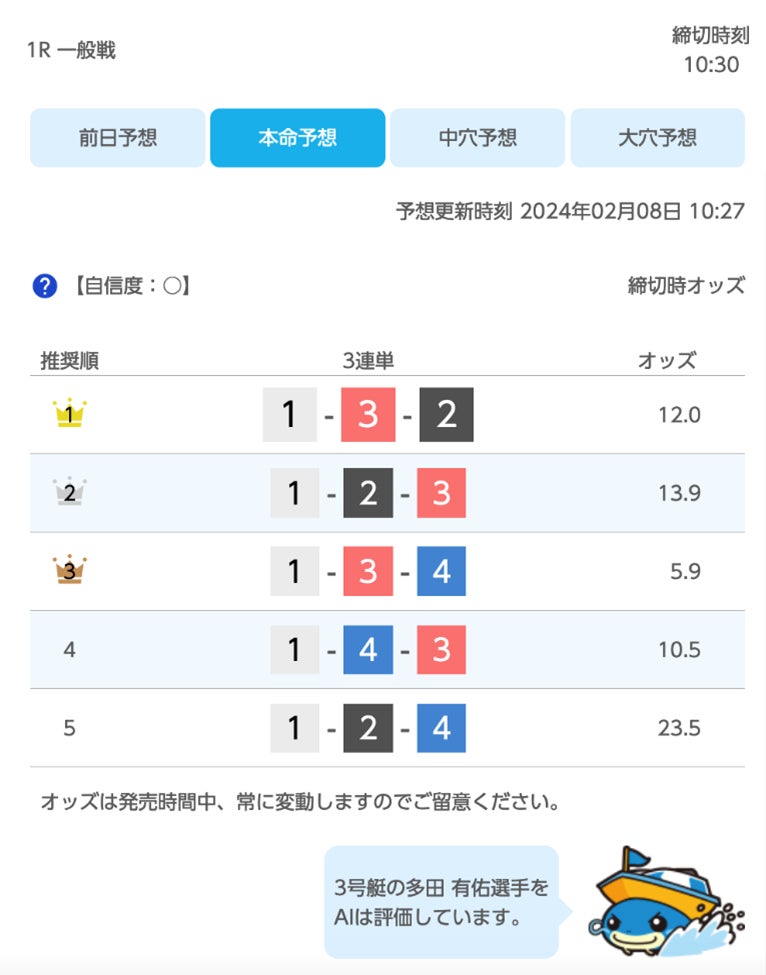This screenshot has width=766, height=975.
Task: Click the 23.5 odds for 1-2-4
Action: click(x=679, y=728)
